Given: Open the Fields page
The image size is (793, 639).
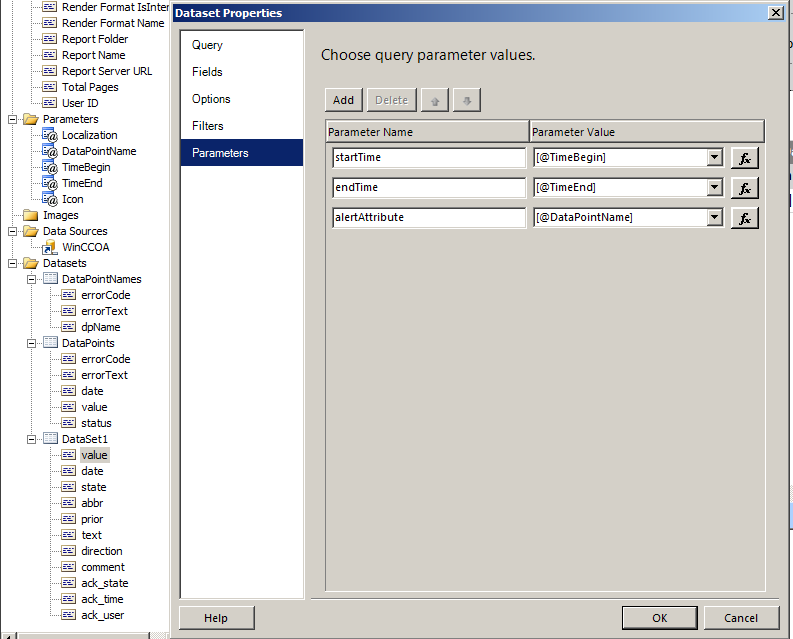Looking at the screenshot, I should point(207,72).
